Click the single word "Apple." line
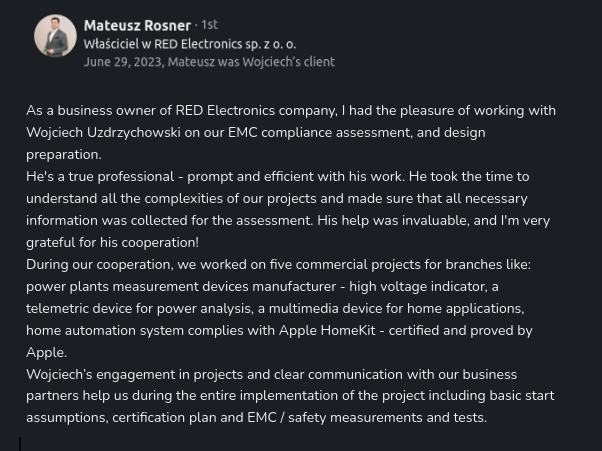 [46, 353]
